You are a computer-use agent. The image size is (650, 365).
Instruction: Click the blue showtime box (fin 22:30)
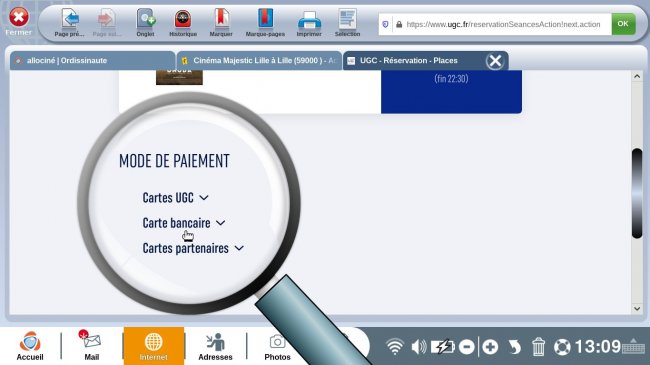point(451,91)
